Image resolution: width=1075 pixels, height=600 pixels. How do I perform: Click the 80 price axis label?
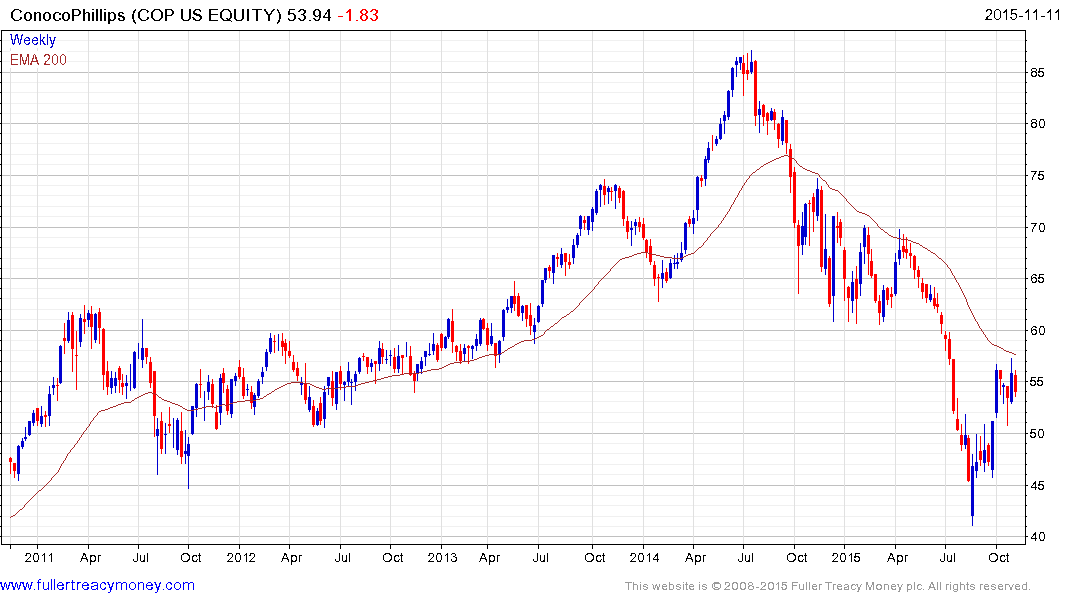1037,124
